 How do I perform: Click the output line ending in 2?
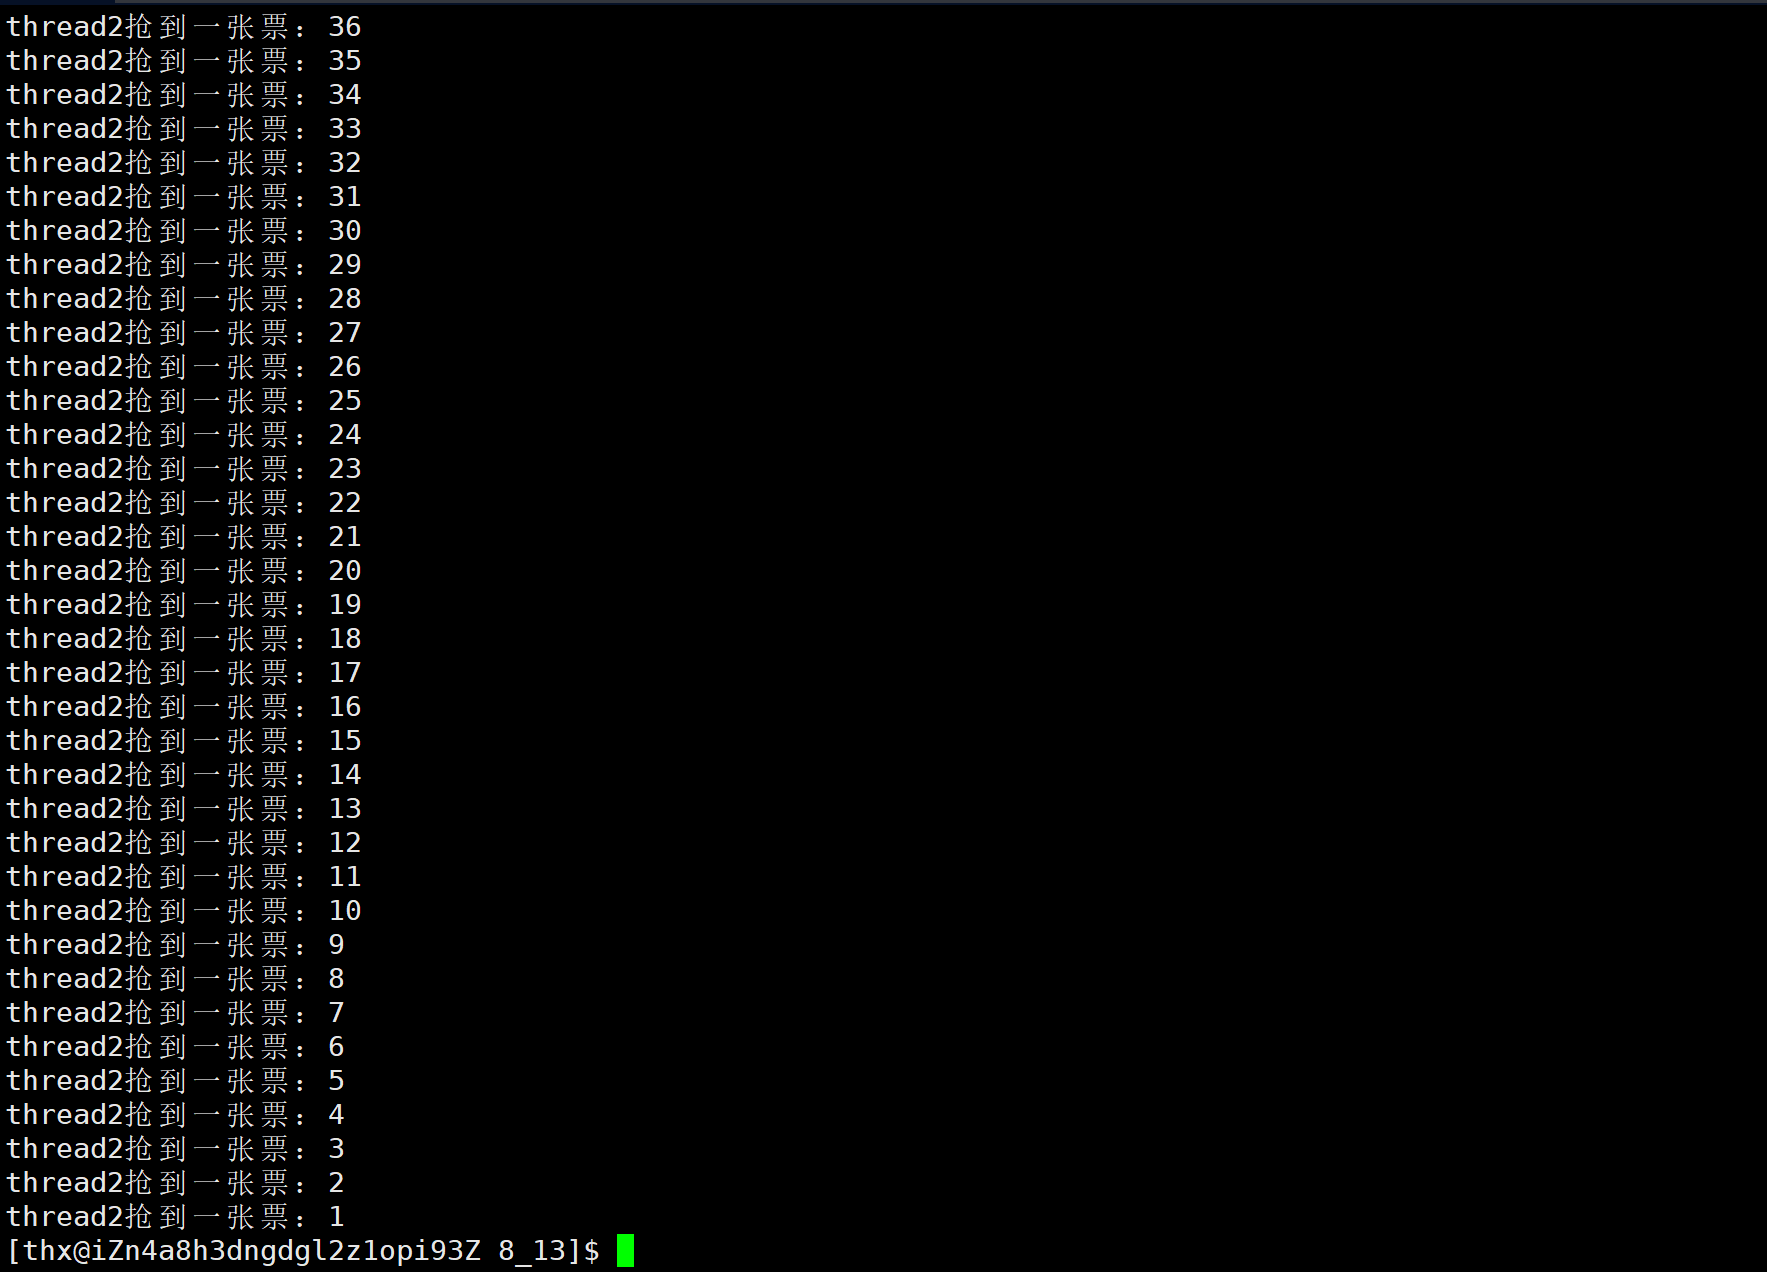click(x=176, y=1183)
